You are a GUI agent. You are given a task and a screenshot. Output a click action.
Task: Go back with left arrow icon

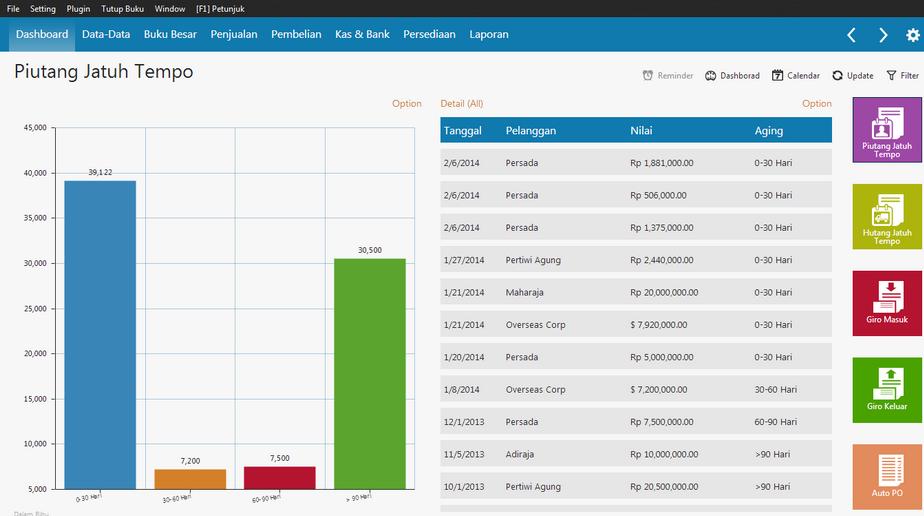pos(851,35)
